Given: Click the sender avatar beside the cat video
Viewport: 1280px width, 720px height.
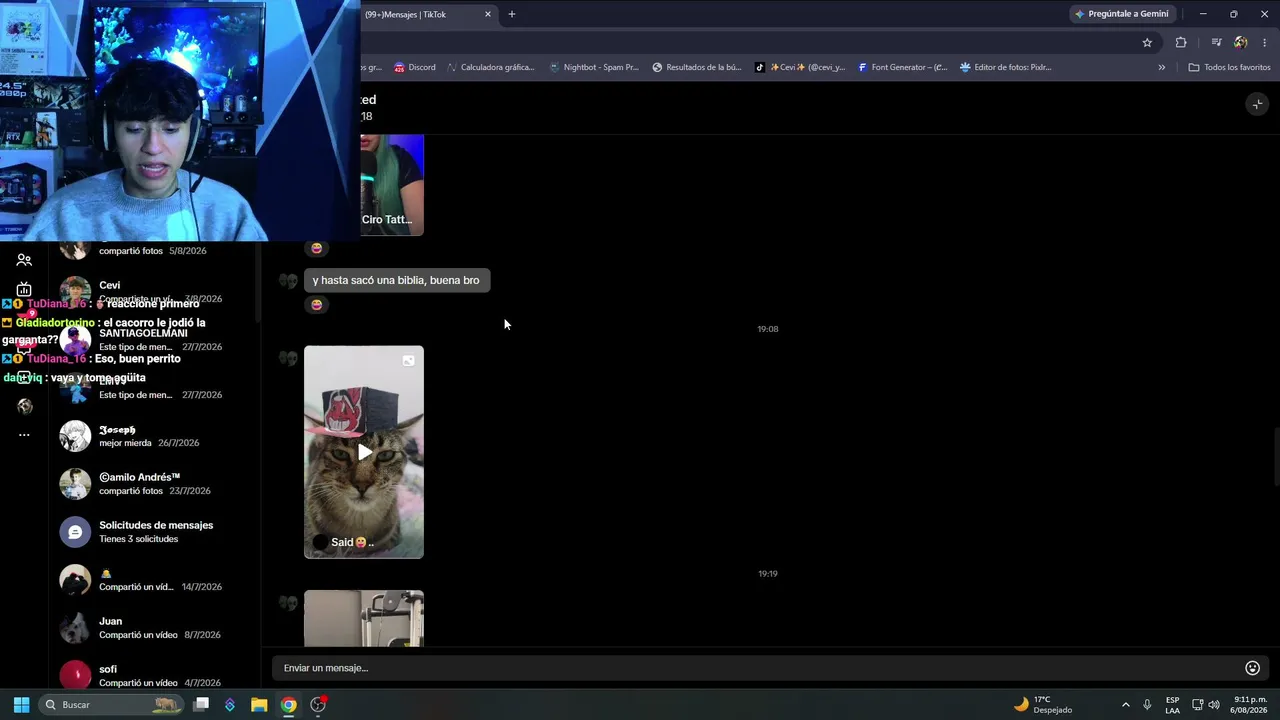Looking at the screenshot, I should click(288, 358).
